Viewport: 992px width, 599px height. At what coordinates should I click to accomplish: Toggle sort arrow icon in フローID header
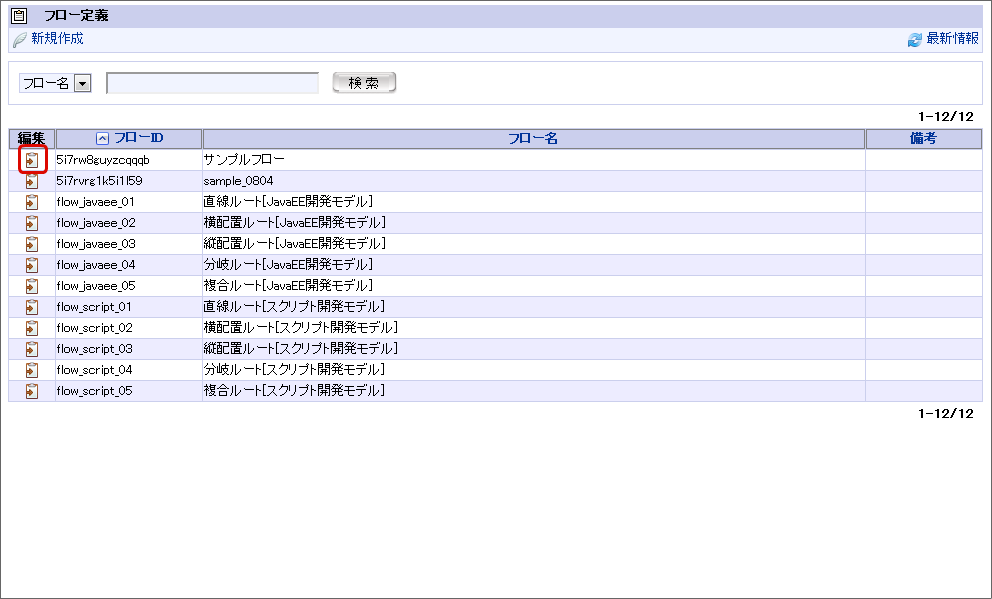pyautogui.click(x=102, y=139)
